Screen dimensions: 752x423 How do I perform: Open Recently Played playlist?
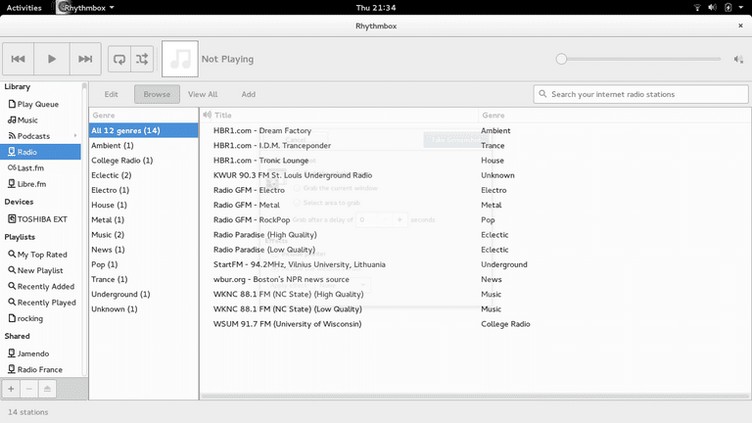click(x=40, y=302)
